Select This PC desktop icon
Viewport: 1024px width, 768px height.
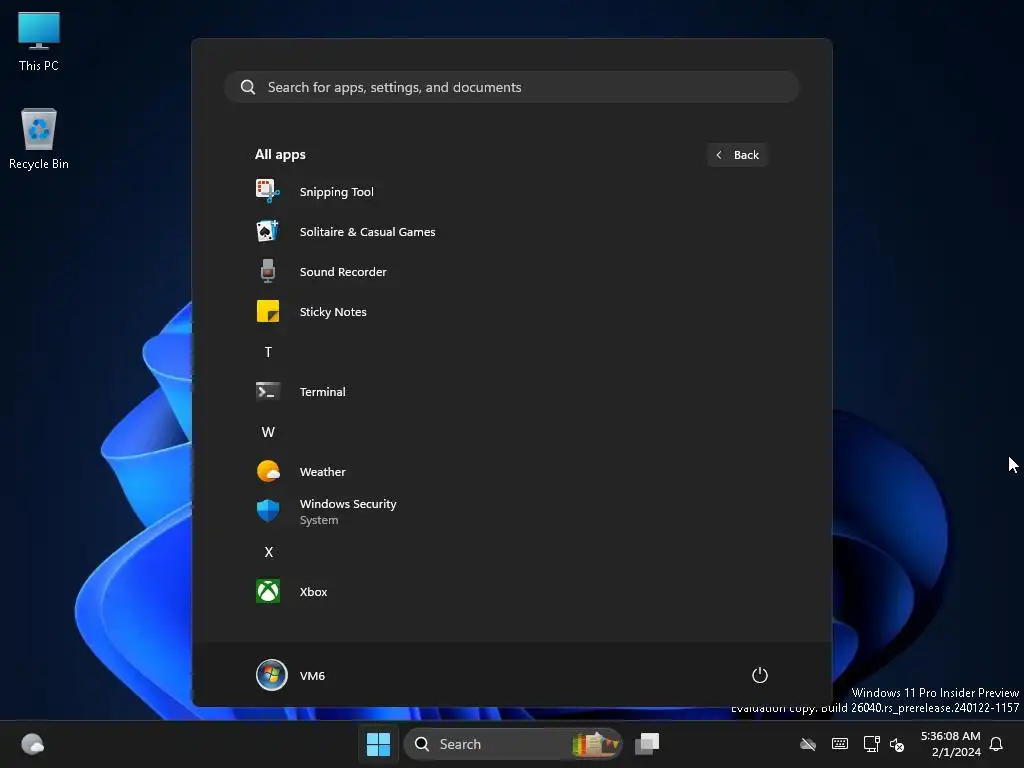[39, 41]
